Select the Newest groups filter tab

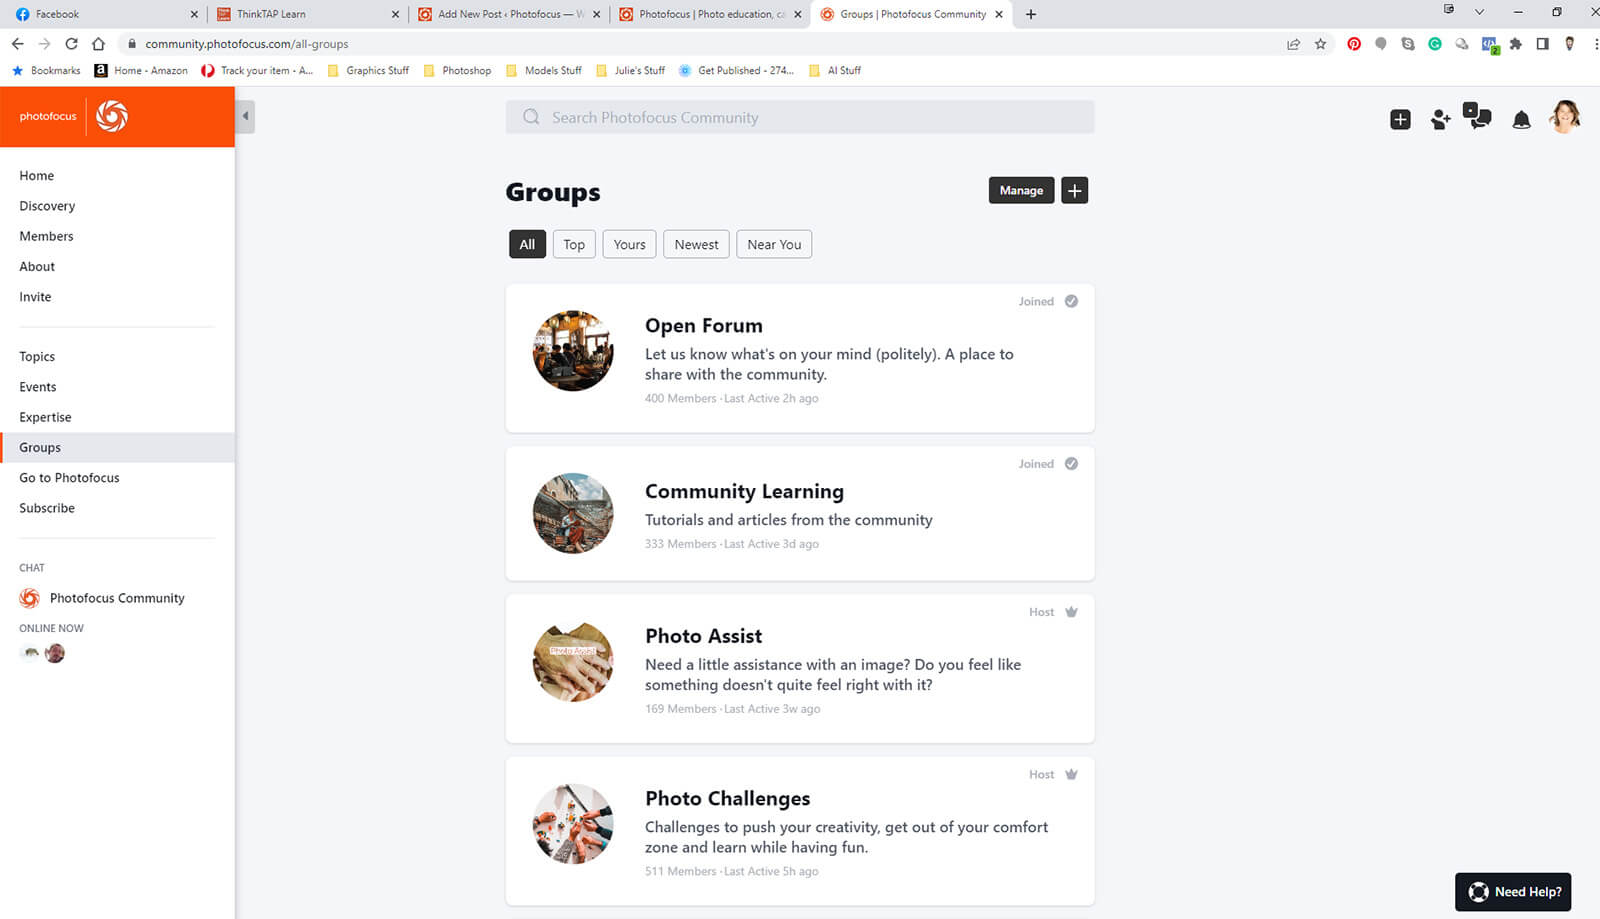696,245
